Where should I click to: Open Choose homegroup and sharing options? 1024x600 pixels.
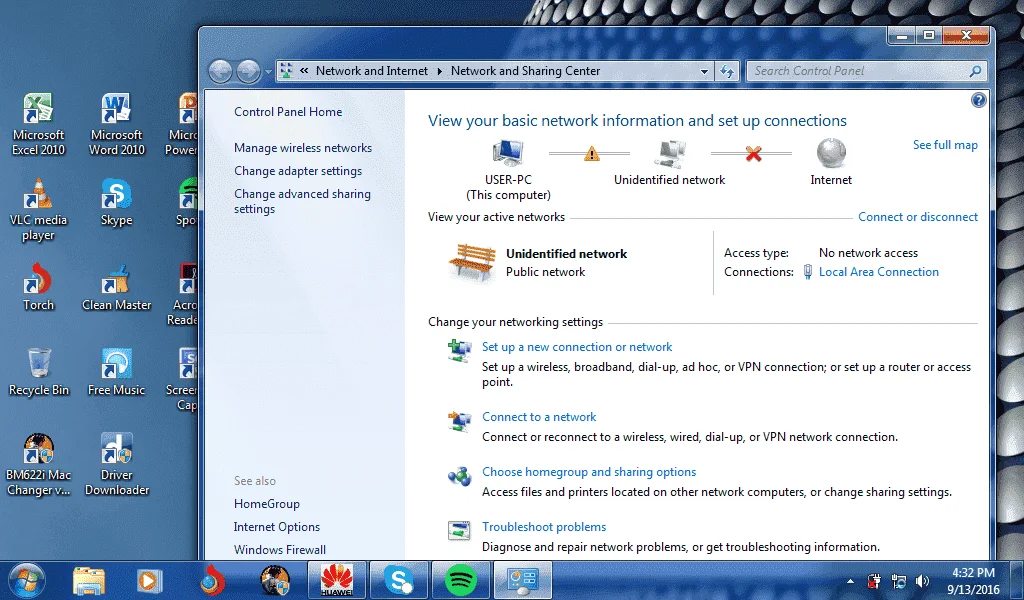(589, 472)
